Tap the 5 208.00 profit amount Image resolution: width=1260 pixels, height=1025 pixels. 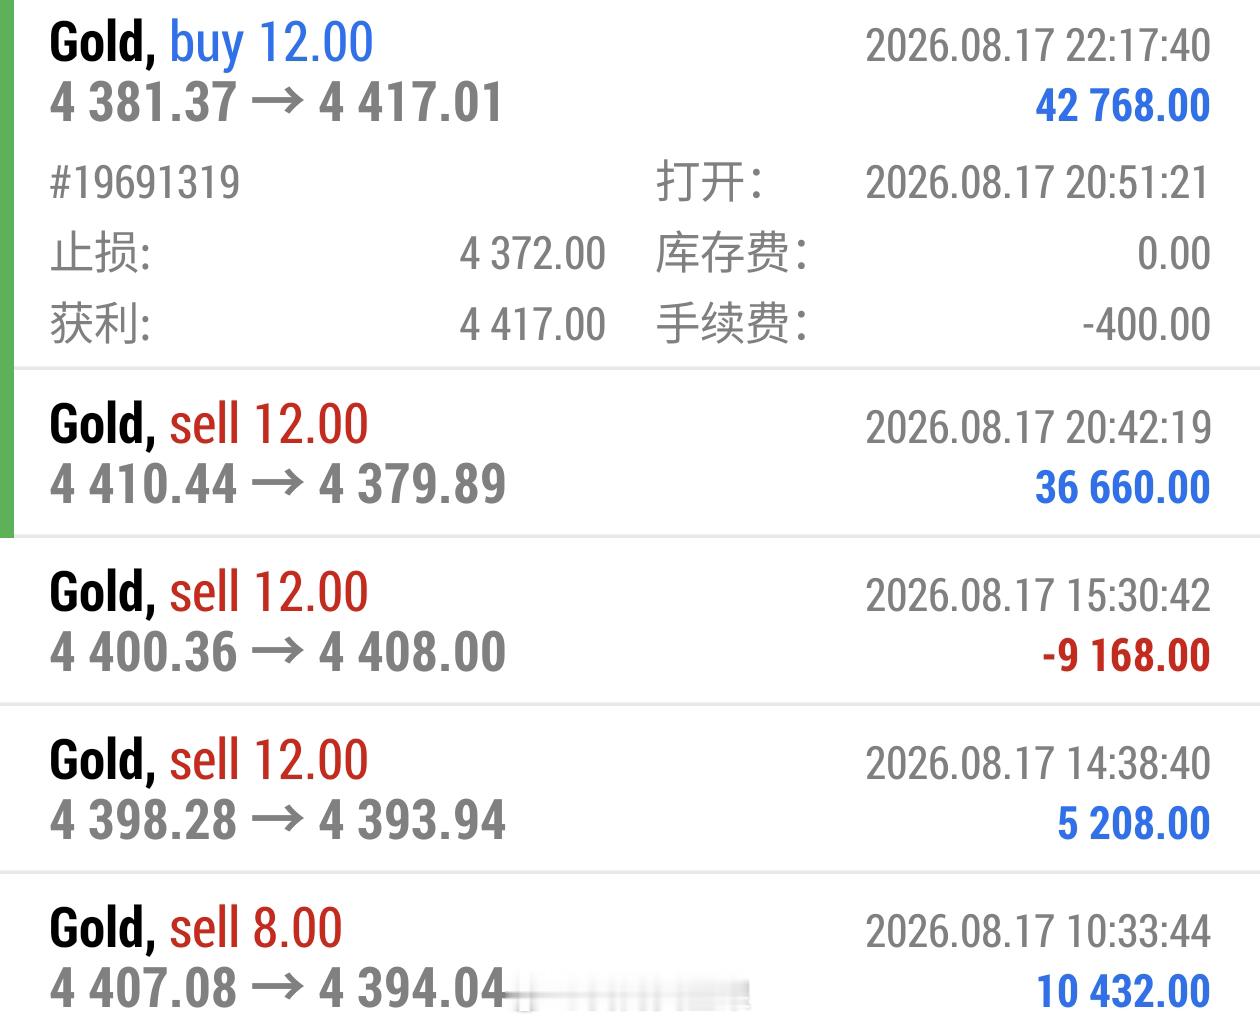tap(1134, 823)
